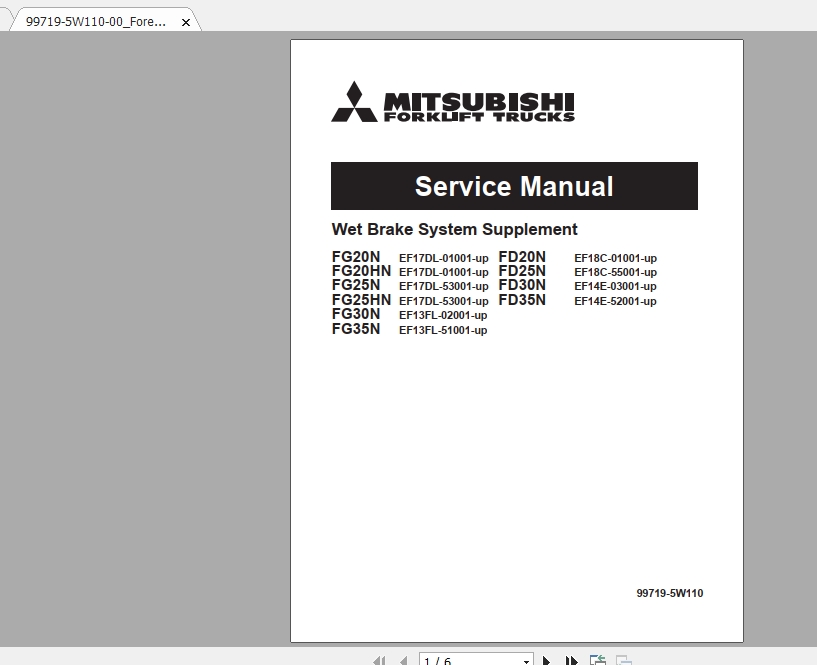Click the Mitsubishi three-diamond logo
Viewport: 817px width, 665px height.
[356, 100]
